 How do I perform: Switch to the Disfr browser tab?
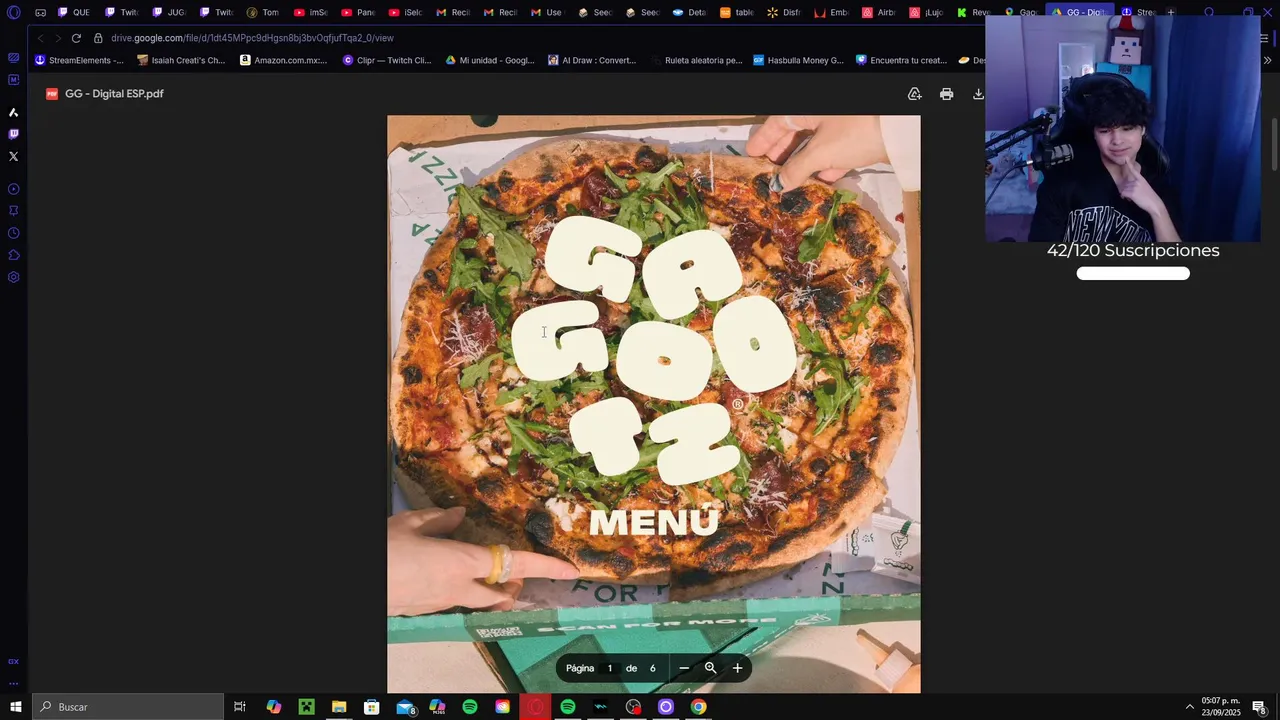click(784, 13)
